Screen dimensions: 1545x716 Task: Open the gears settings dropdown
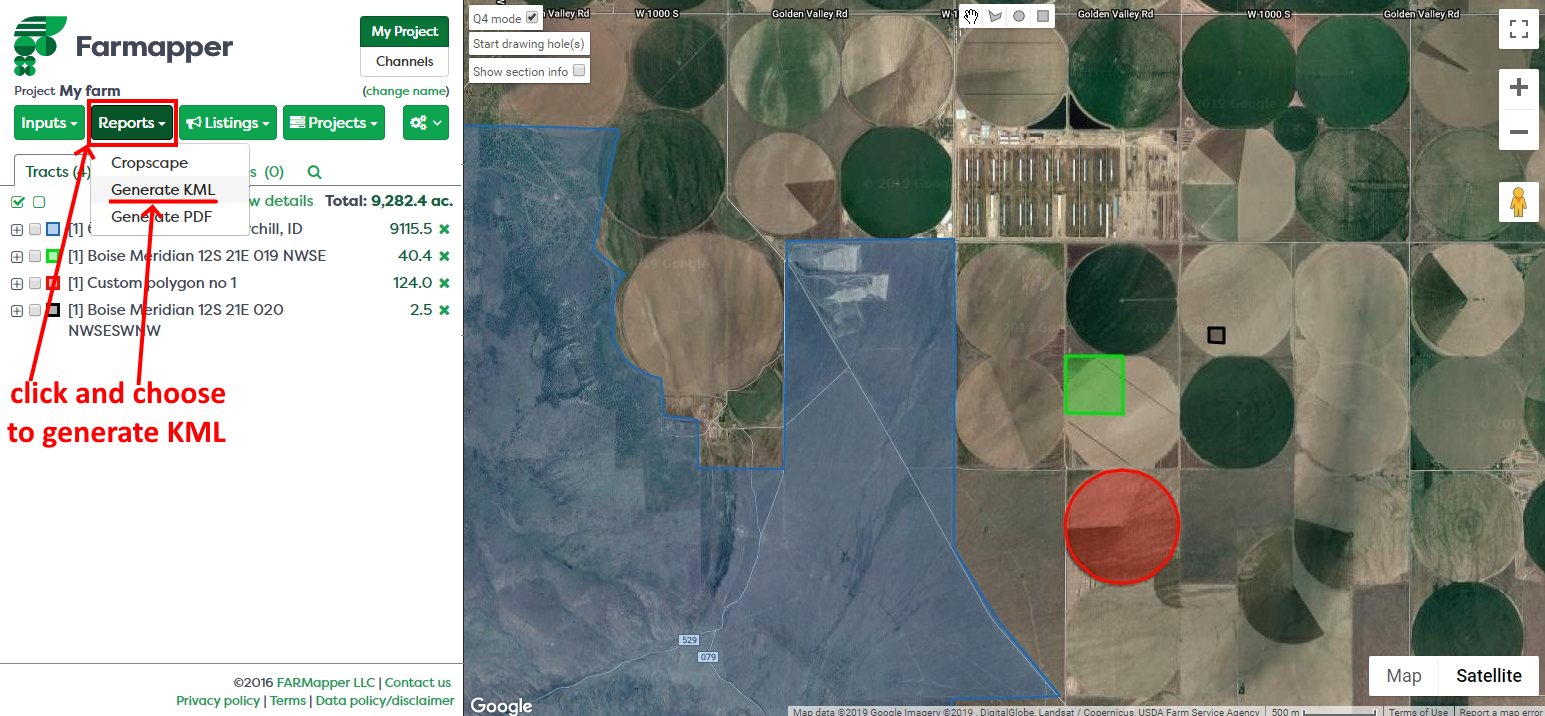coord(425,123)
